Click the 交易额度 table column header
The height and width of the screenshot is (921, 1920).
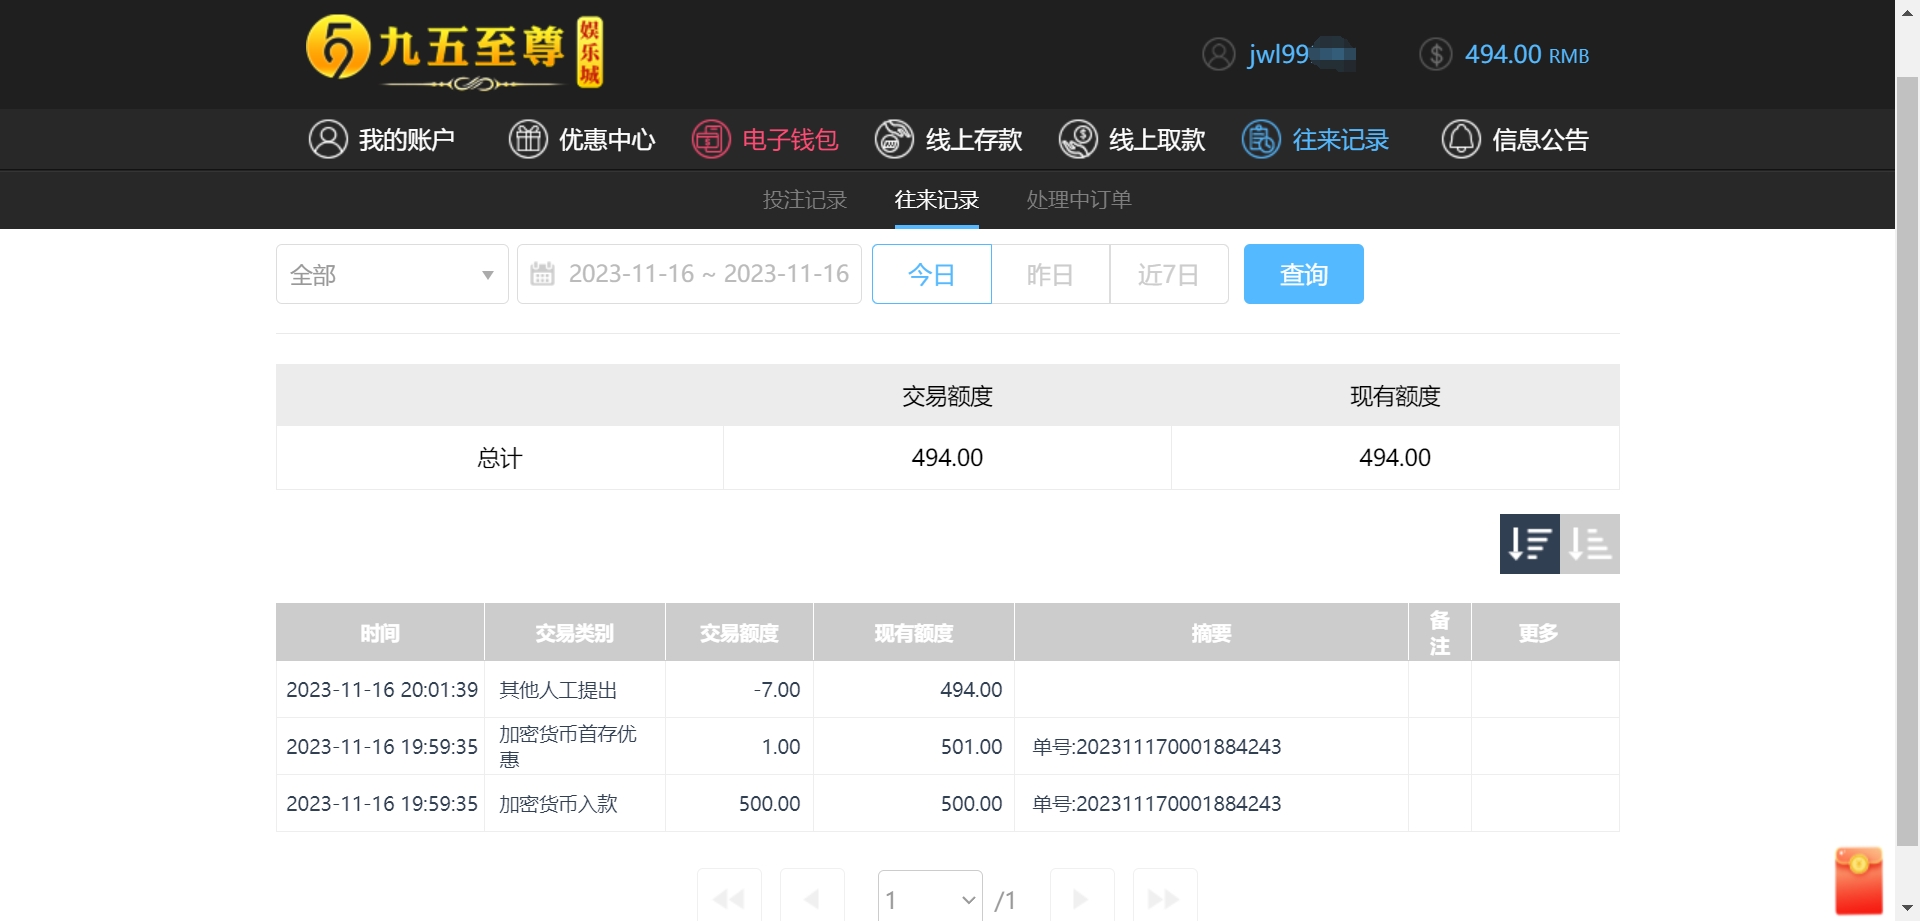click(x=739, y=632)
